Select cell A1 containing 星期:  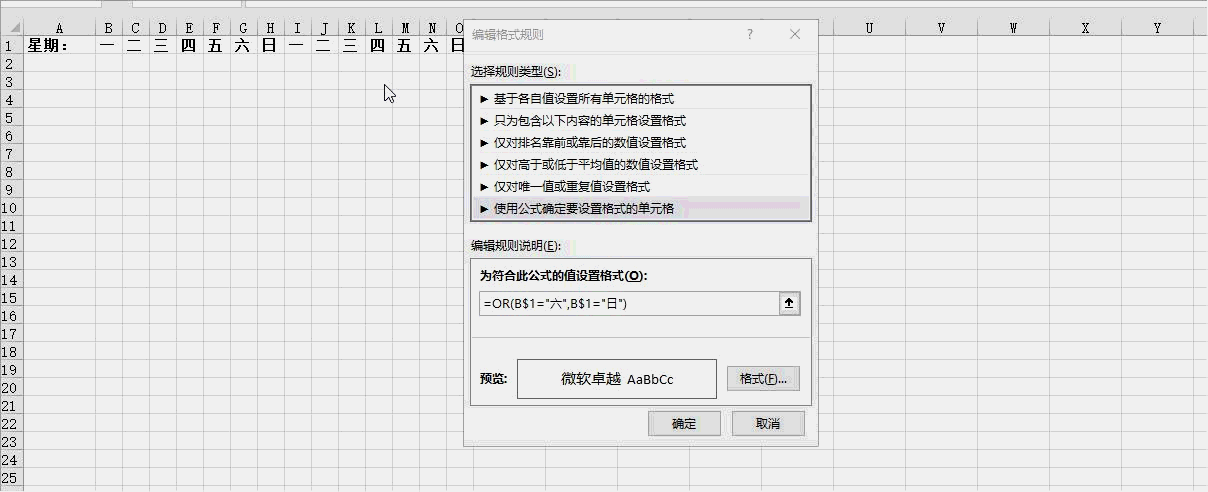59,45
